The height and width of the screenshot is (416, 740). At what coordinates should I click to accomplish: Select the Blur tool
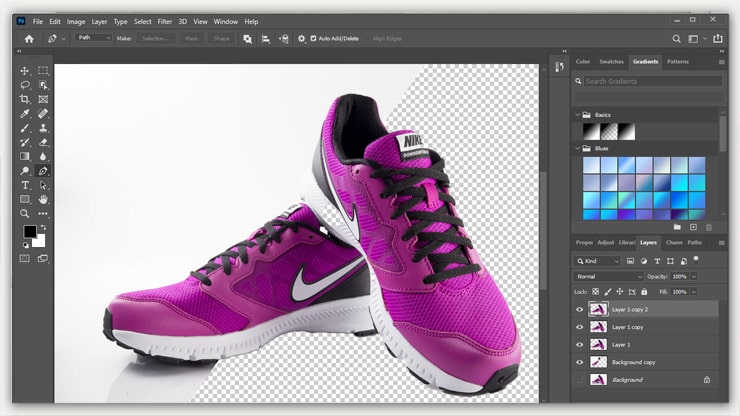click(43, 156)
